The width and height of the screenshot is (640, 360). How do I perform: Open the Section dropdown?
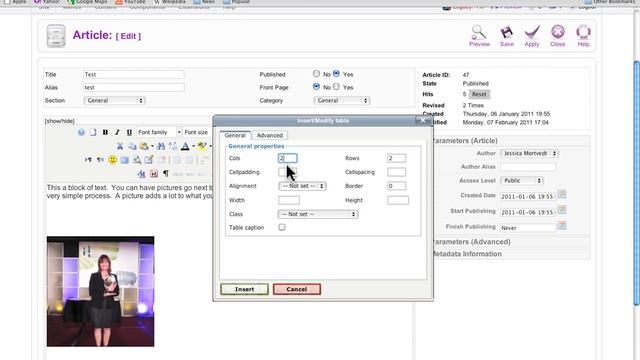coord(114,100)
